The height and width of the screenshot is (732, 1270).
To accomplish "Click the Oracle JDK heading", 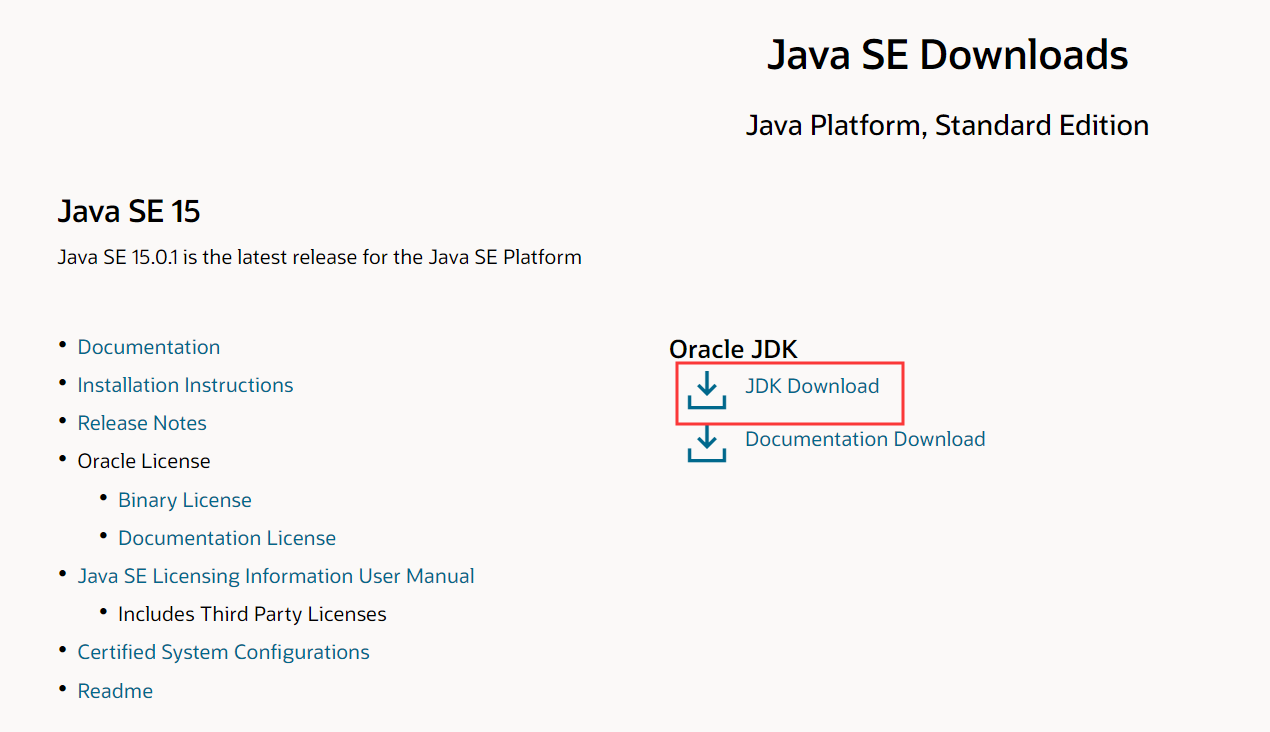I will [x=733, y=349].
